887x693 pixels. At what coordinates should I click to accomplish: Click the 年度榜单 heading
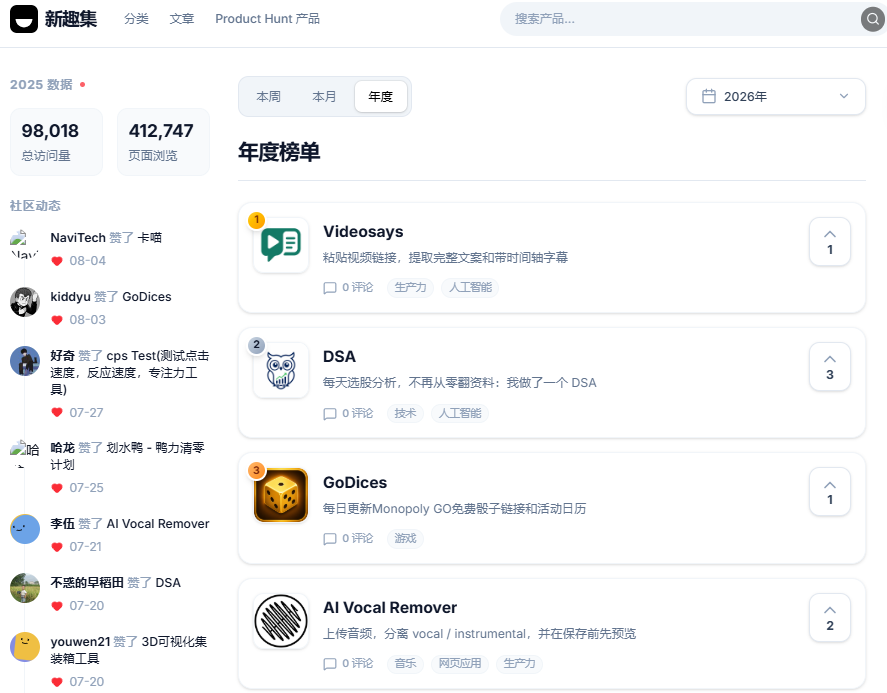[279, 152]
